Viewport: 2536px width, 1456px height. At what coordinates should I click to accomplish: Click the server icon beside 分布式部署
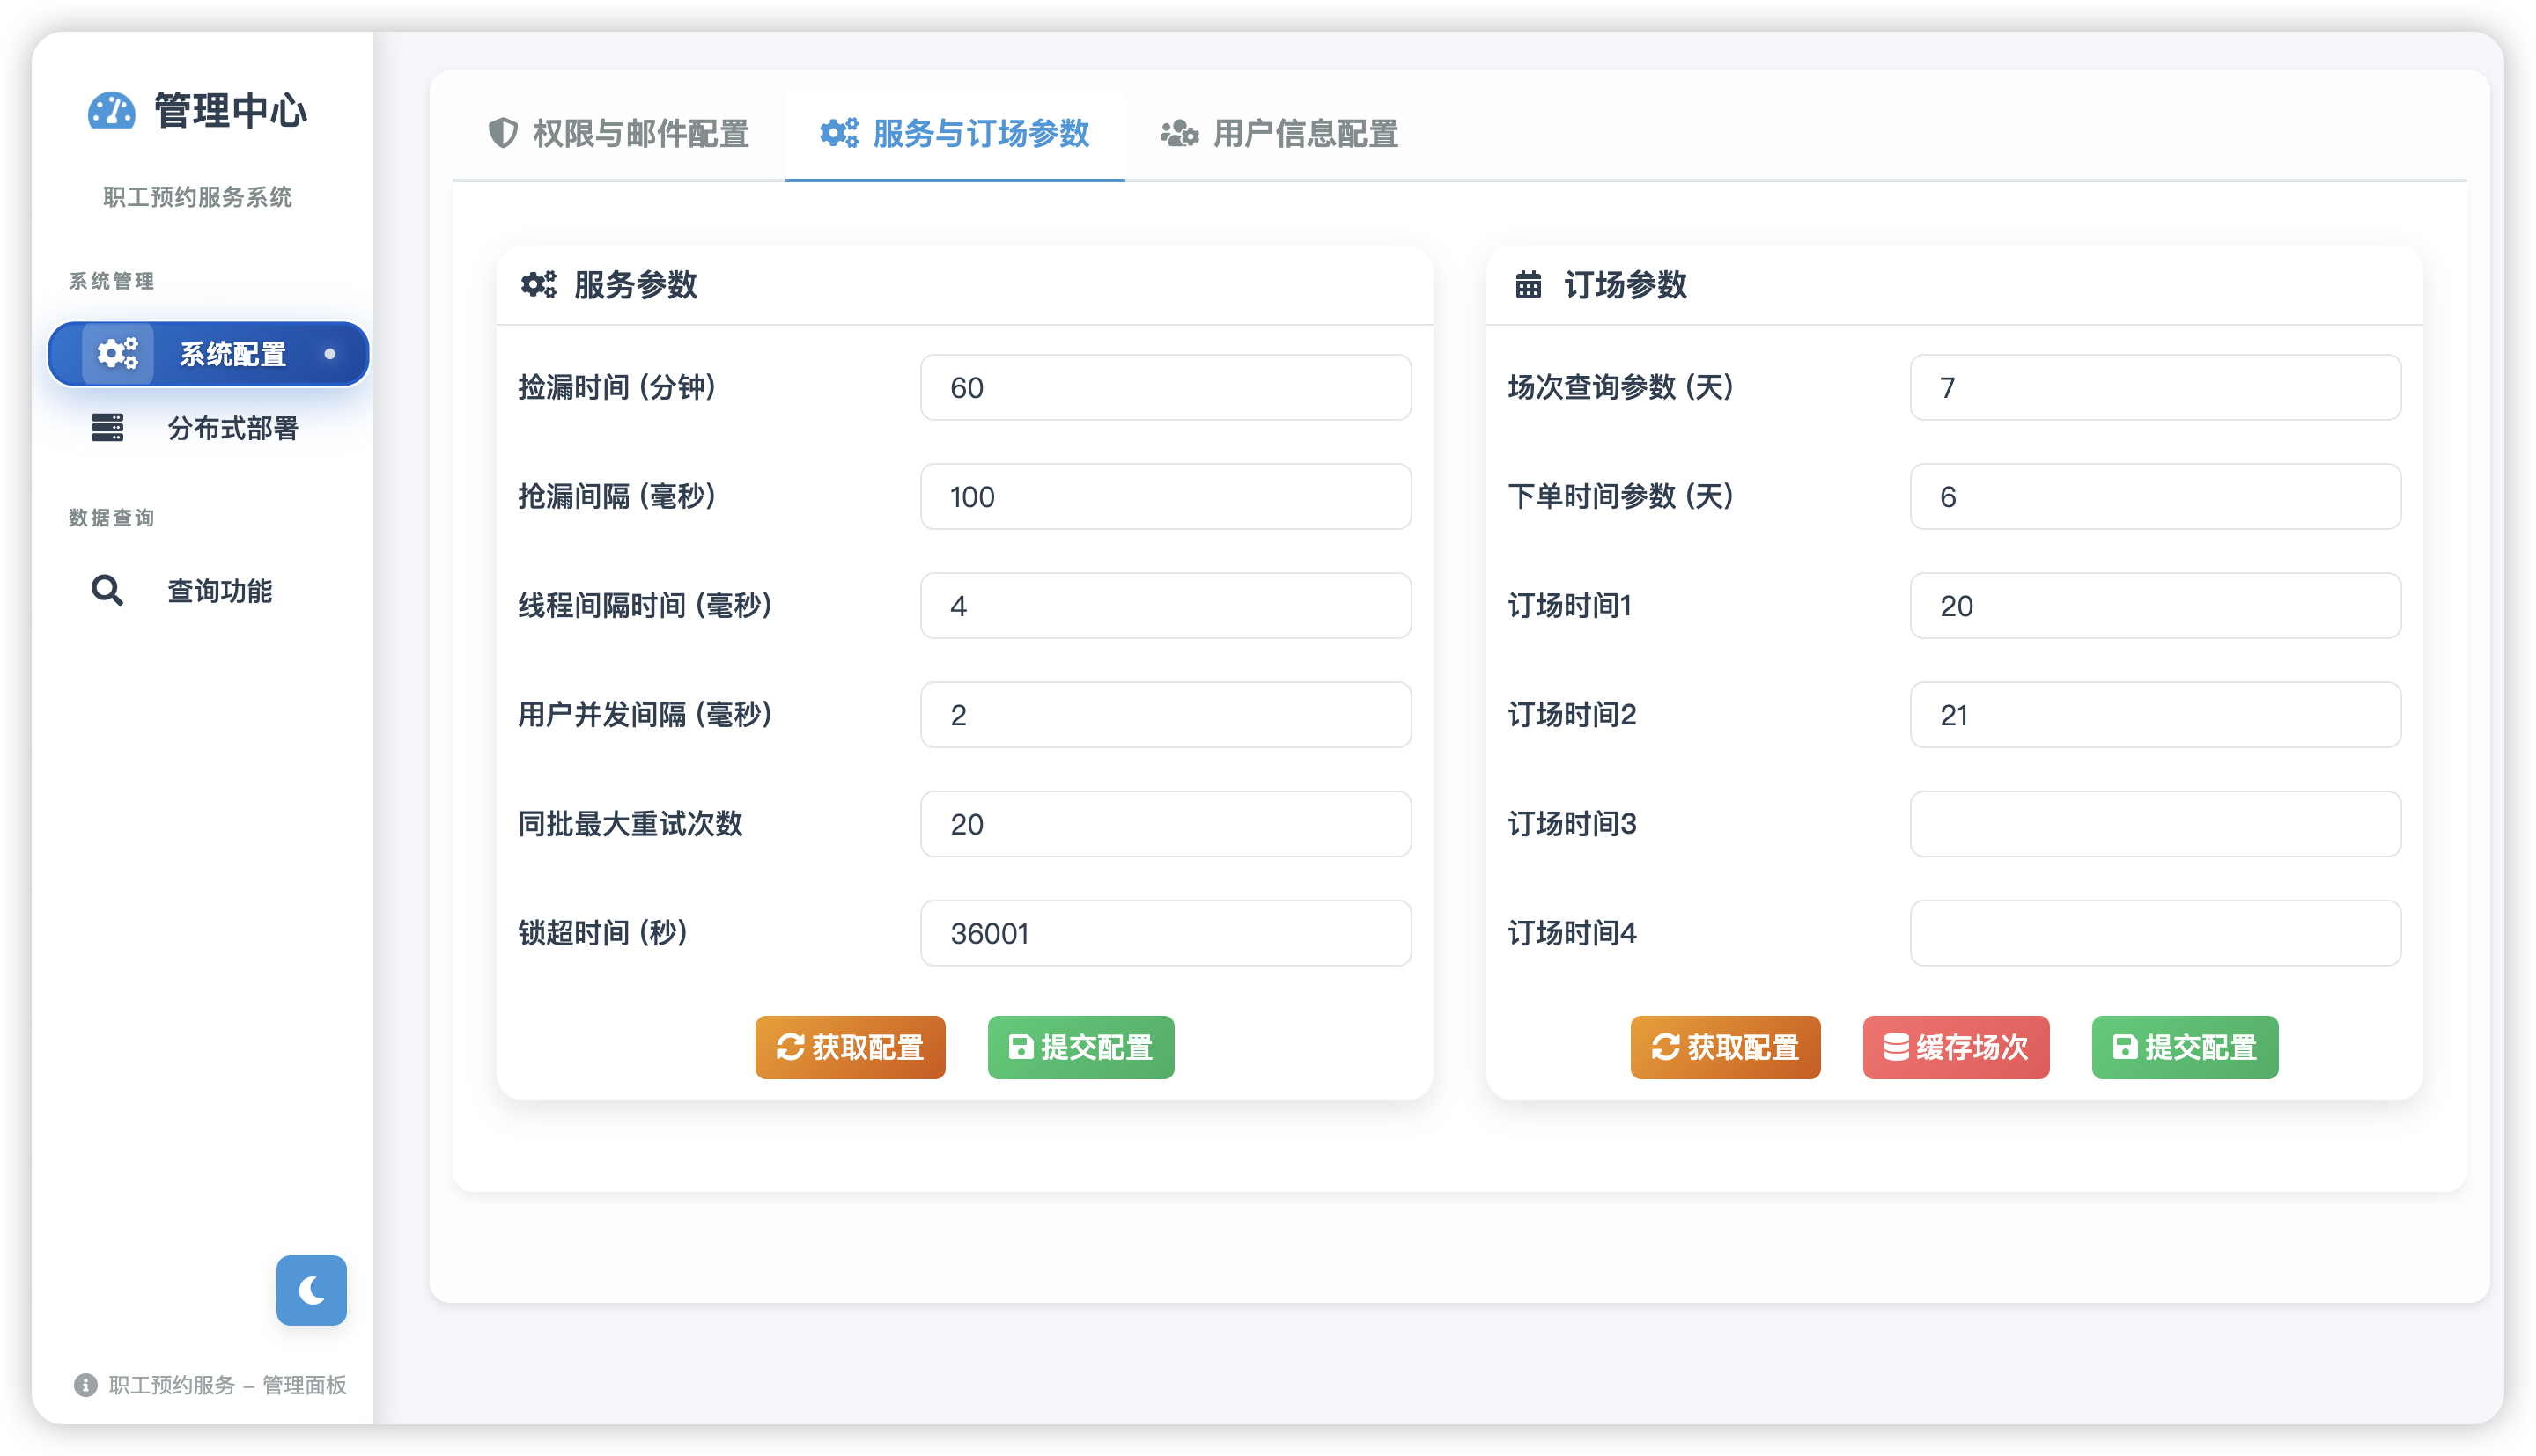pos(107,428)
